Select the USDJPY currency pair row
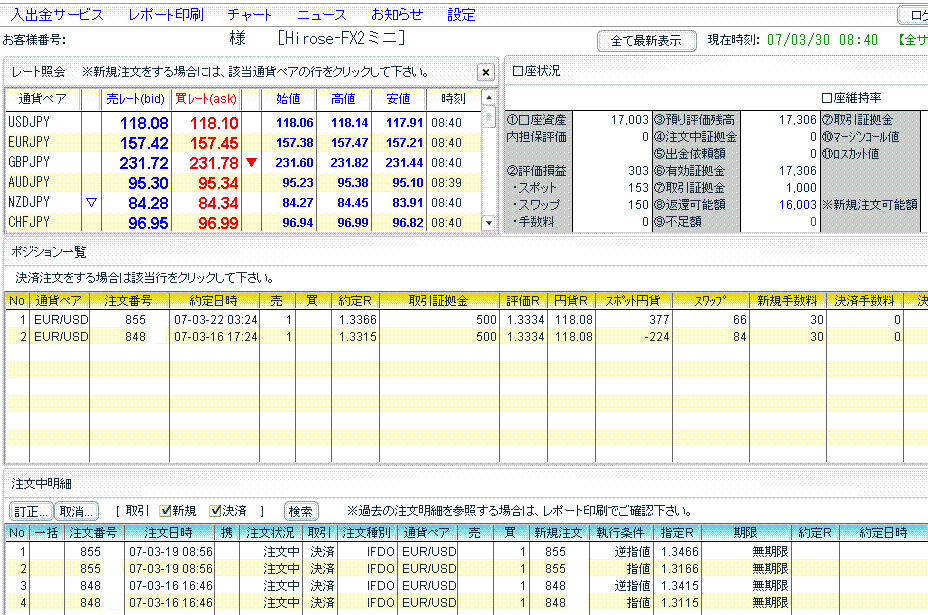The height and width of the screenshot is (615, 928). [243, 123]
